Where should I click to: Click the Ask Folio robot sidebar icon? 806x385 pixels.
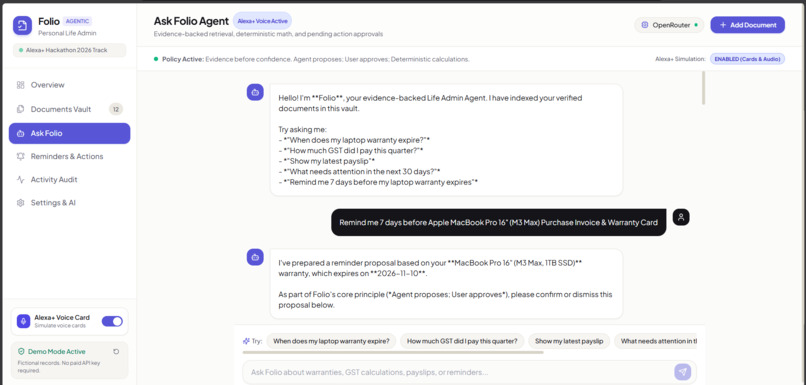point(21,133)
